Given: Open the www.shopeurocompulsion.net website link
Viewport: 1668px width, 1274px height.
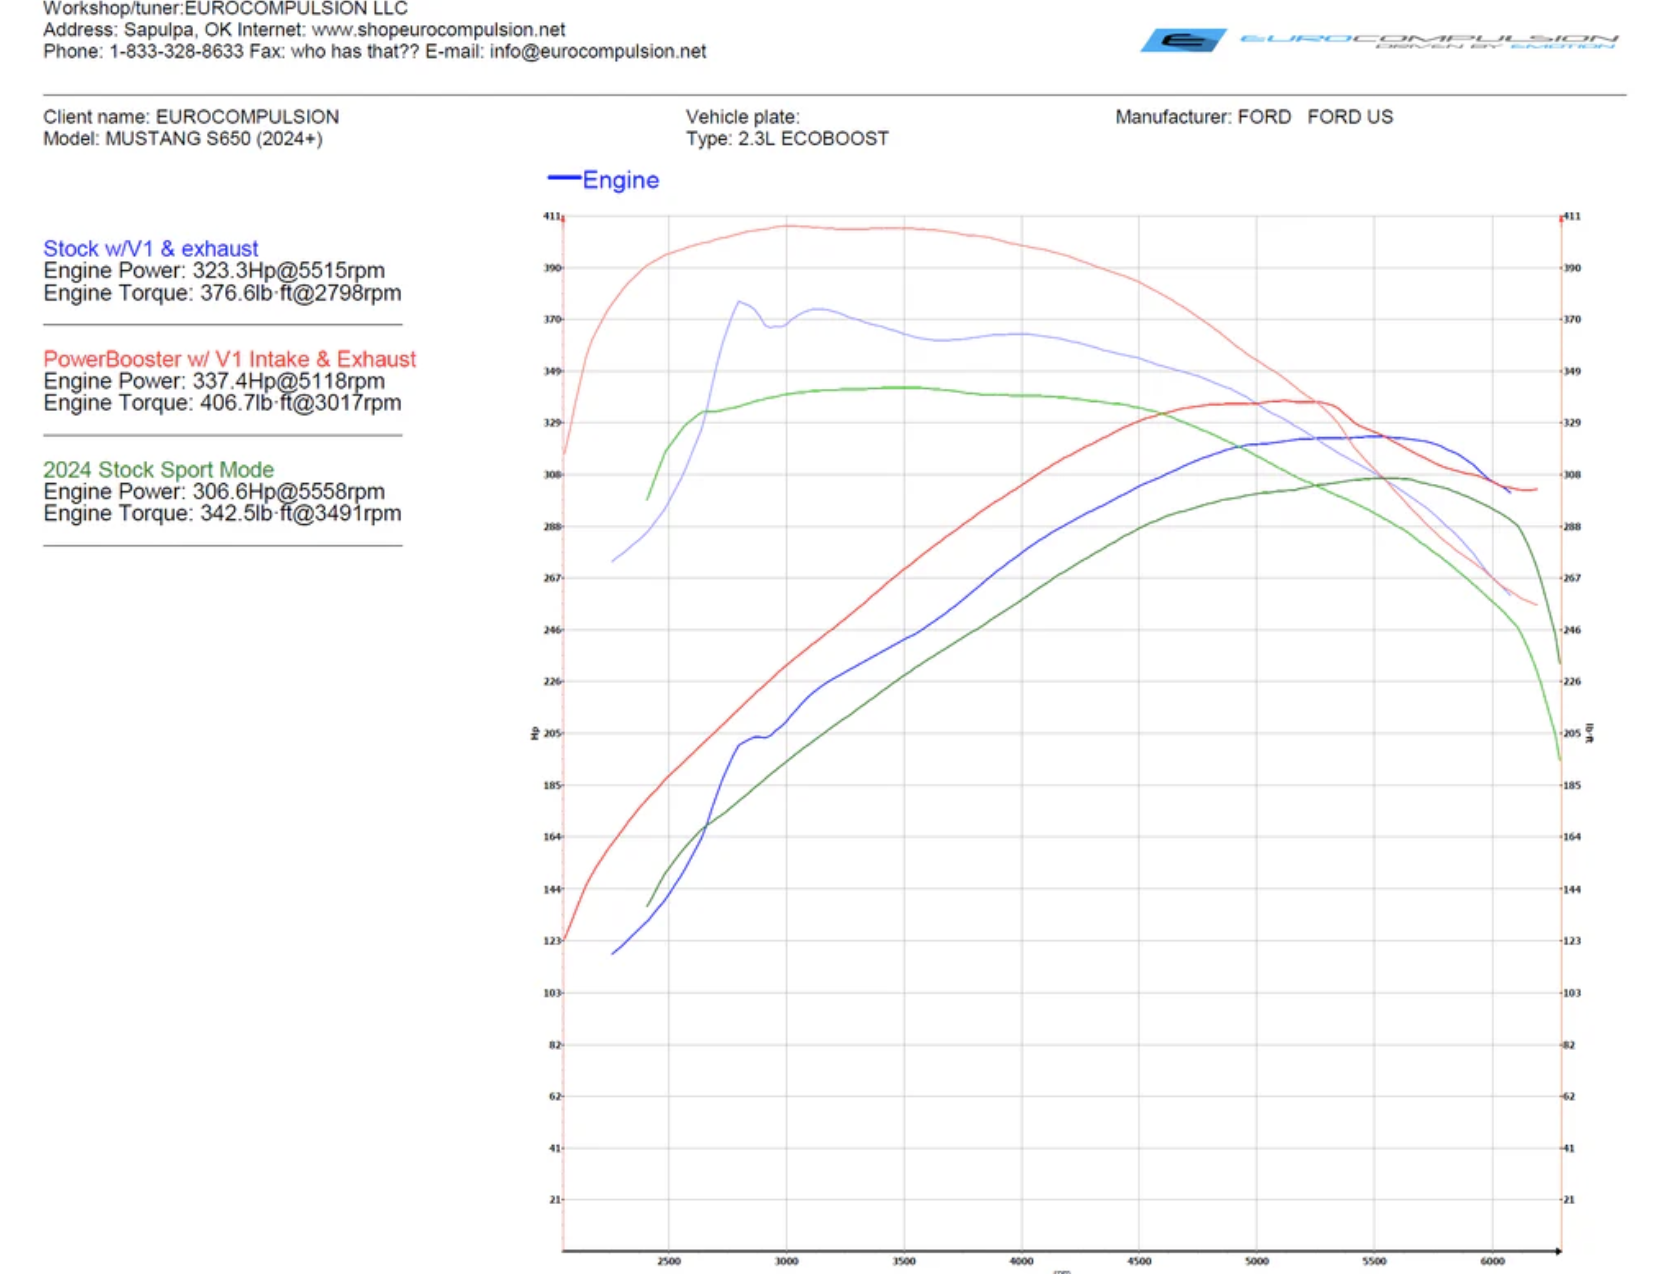Looking at the screenshot, I should pyautogui.click(x=438, y=30).
